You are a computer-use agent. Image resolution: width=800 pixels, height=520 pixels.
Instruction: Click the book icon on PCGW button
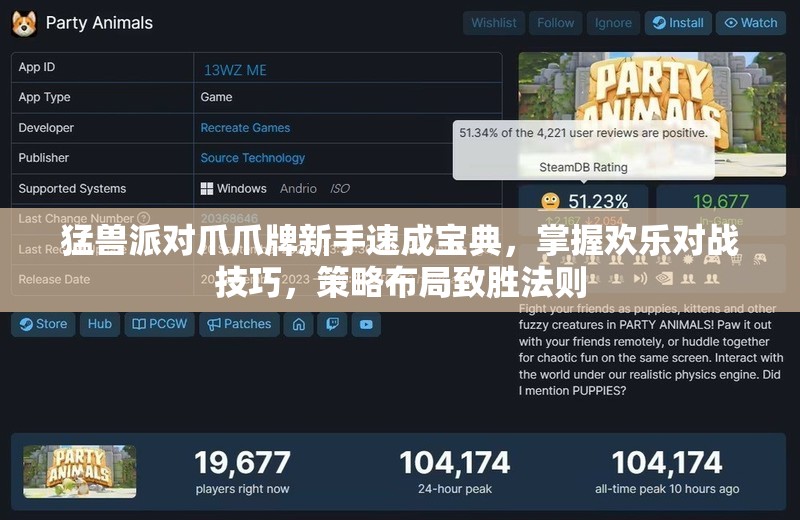pyautogui.click(x=139, y=324)
